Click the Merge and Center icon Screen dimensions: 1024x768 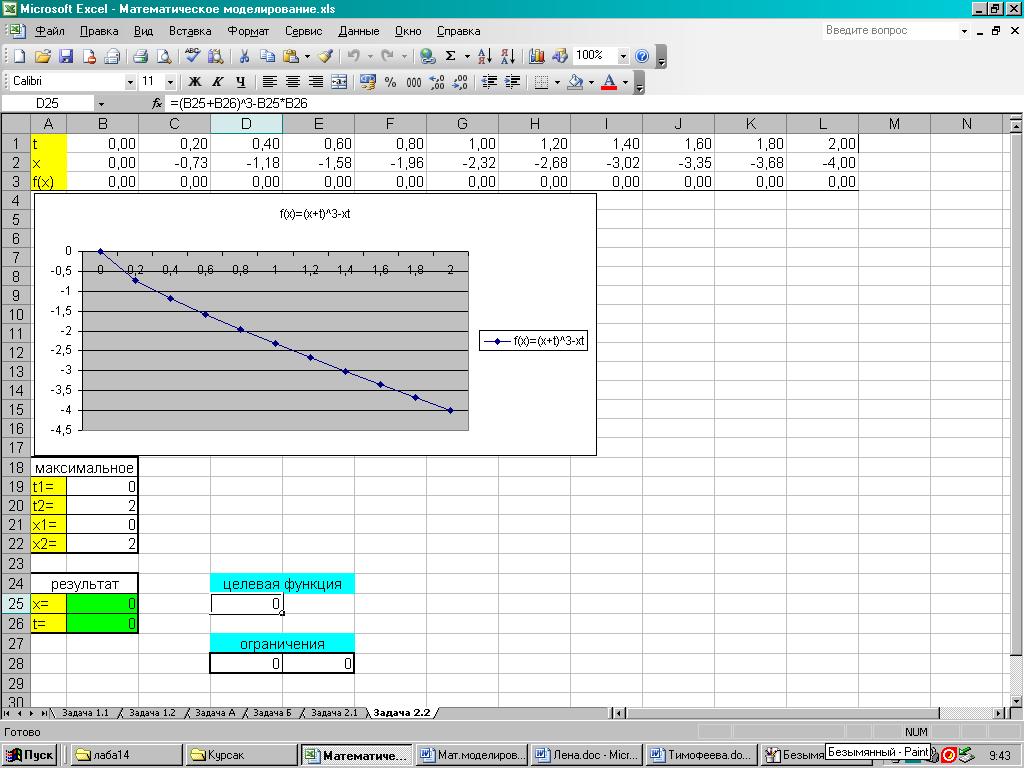[x=339, y=82]
